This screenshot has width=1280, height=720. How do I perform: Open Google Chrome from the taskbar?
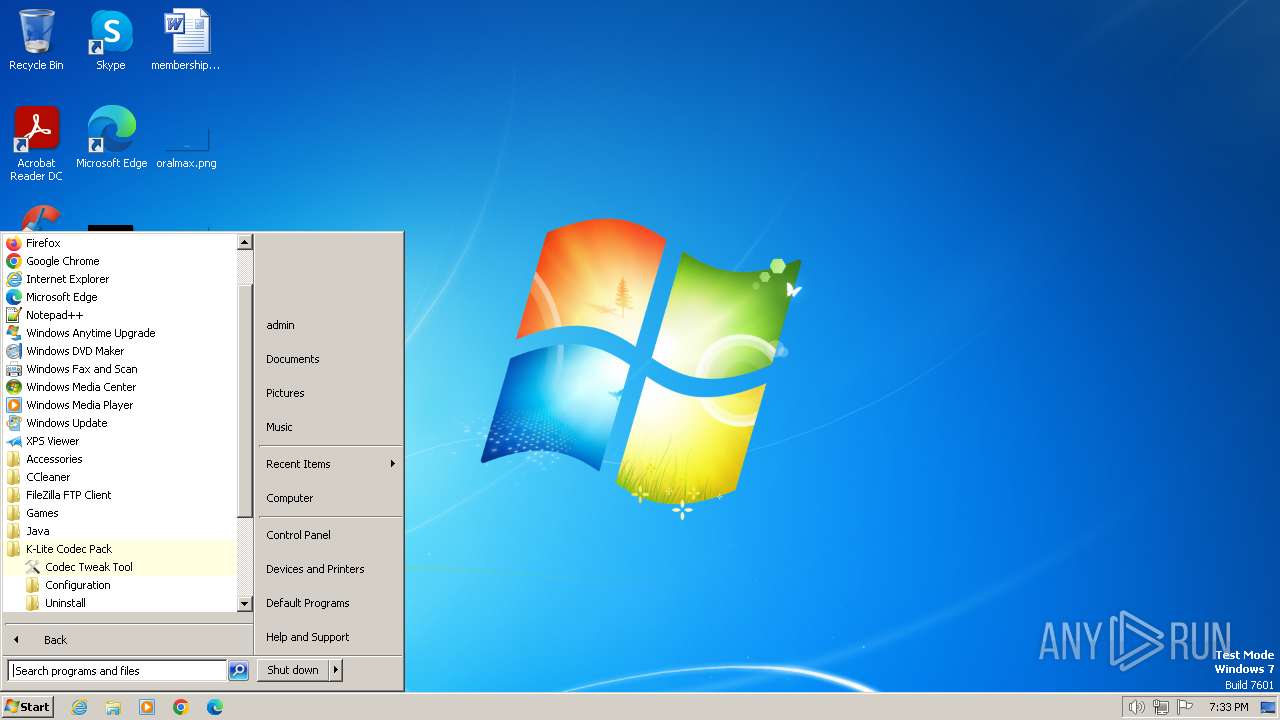click(x=181, y=707)
